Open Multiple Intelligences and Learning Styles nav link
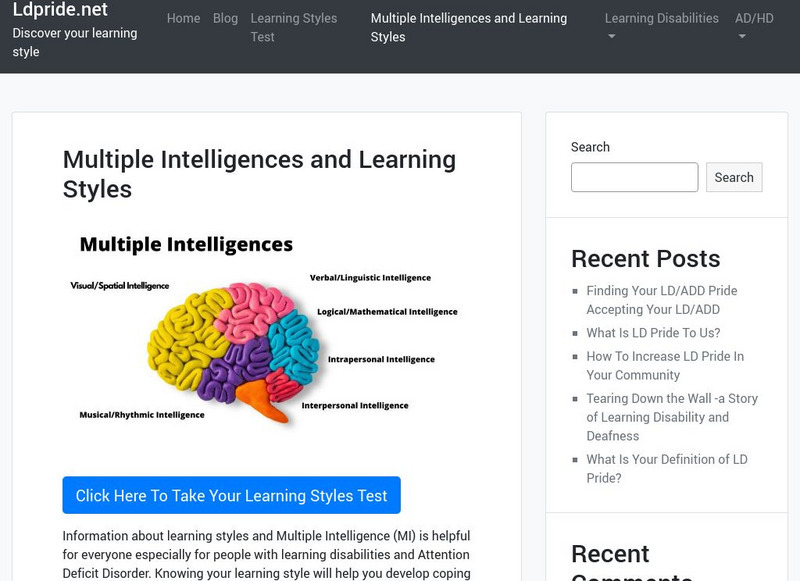Viewport: 800px width, 581px height. pos(468,27)
